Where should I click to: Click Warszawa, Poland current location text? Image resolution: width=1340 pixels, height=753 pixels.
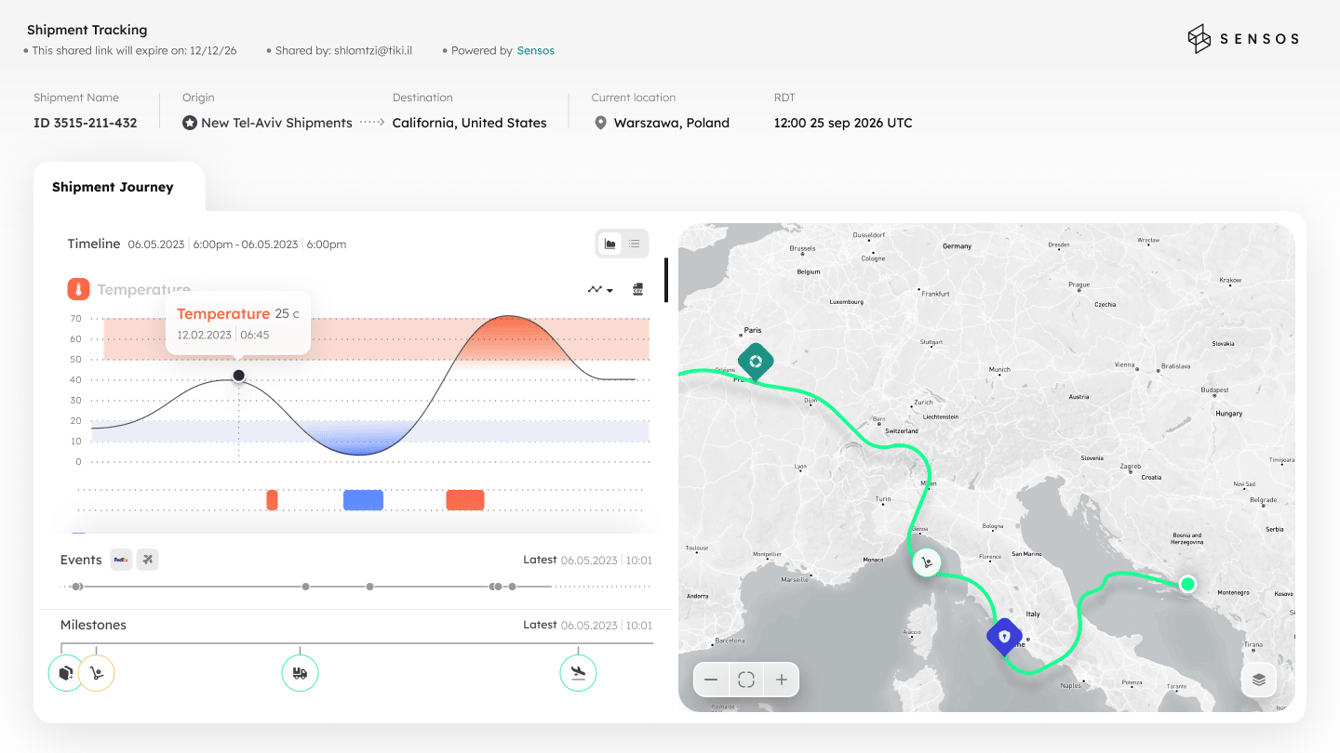(671, 123)
